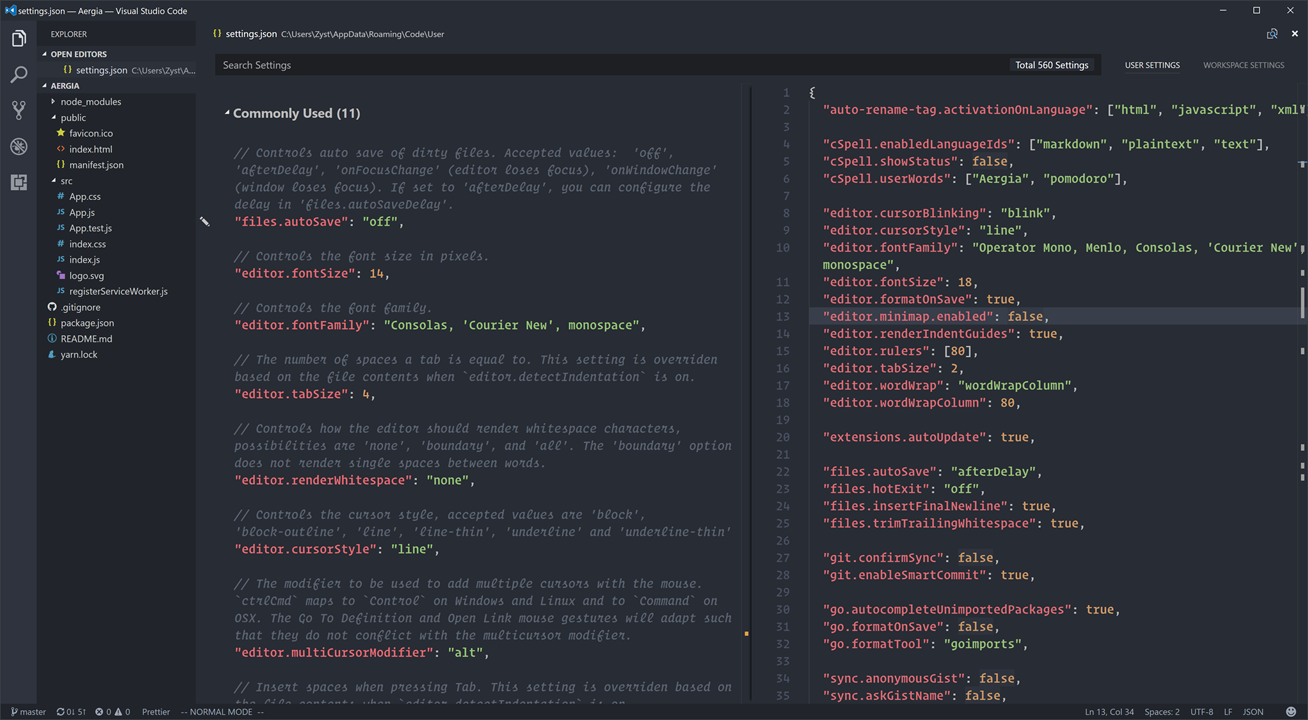Viewport: 1308px width, 720px height.
Task: Click "editor.fontSize": 14 default setting
Action: [312, 274]
